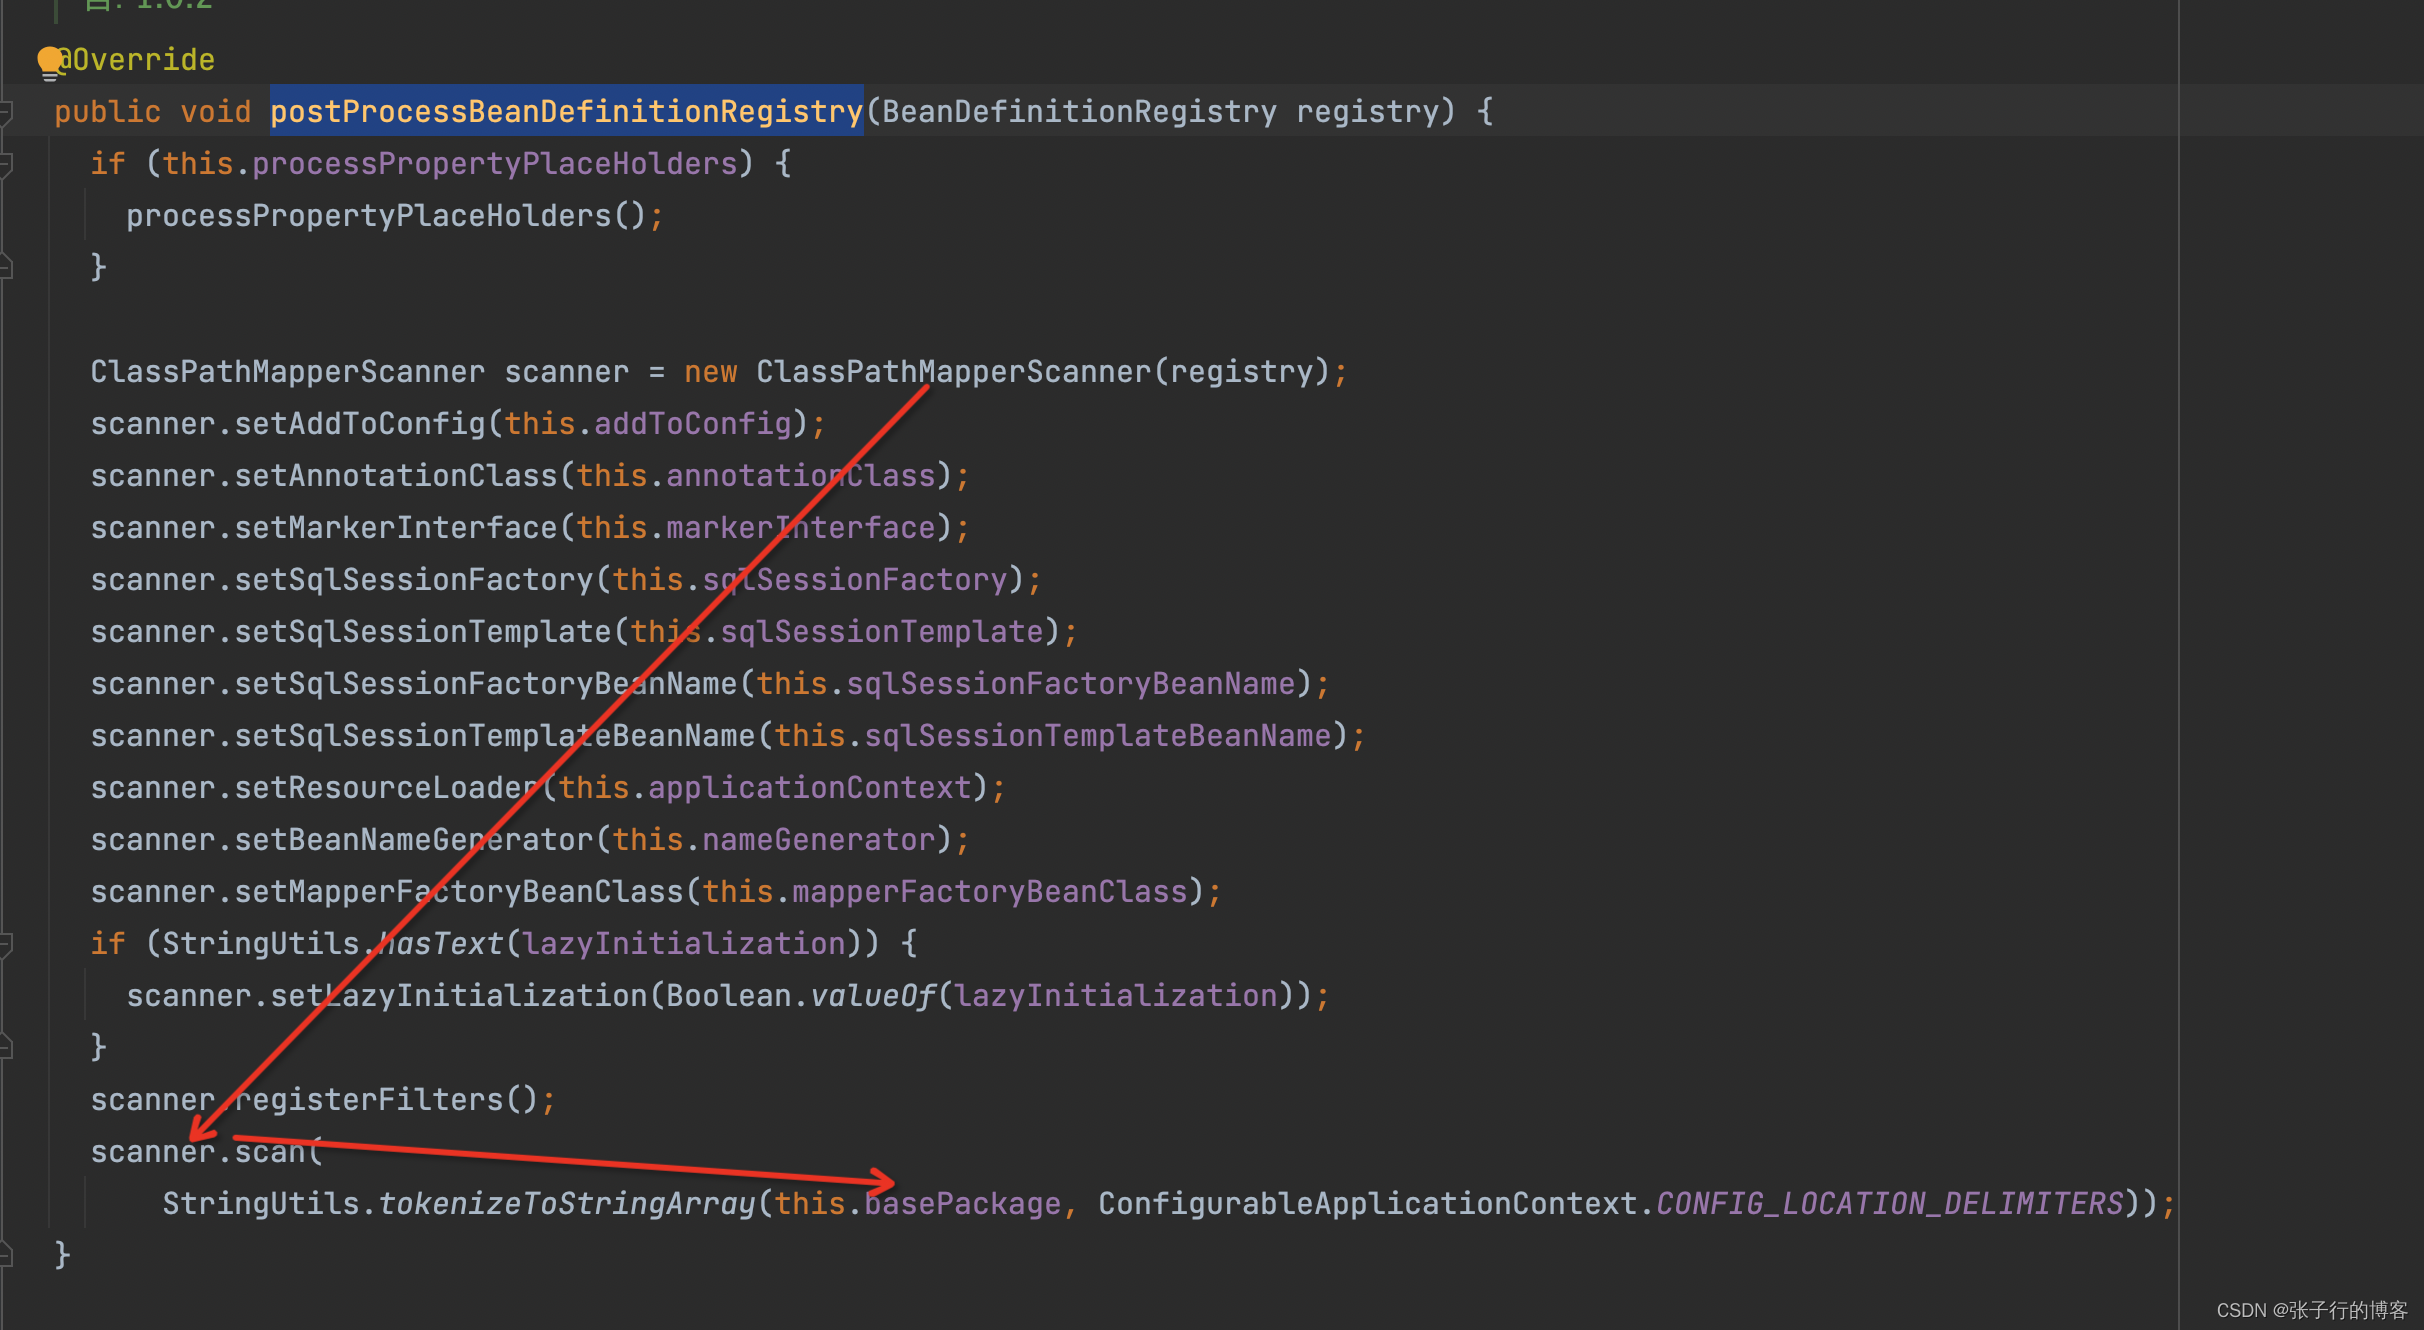
Task: Click the BeanDefinitionRegistry parameter type
Action: pyautogui.click(x=1078, y=111)
